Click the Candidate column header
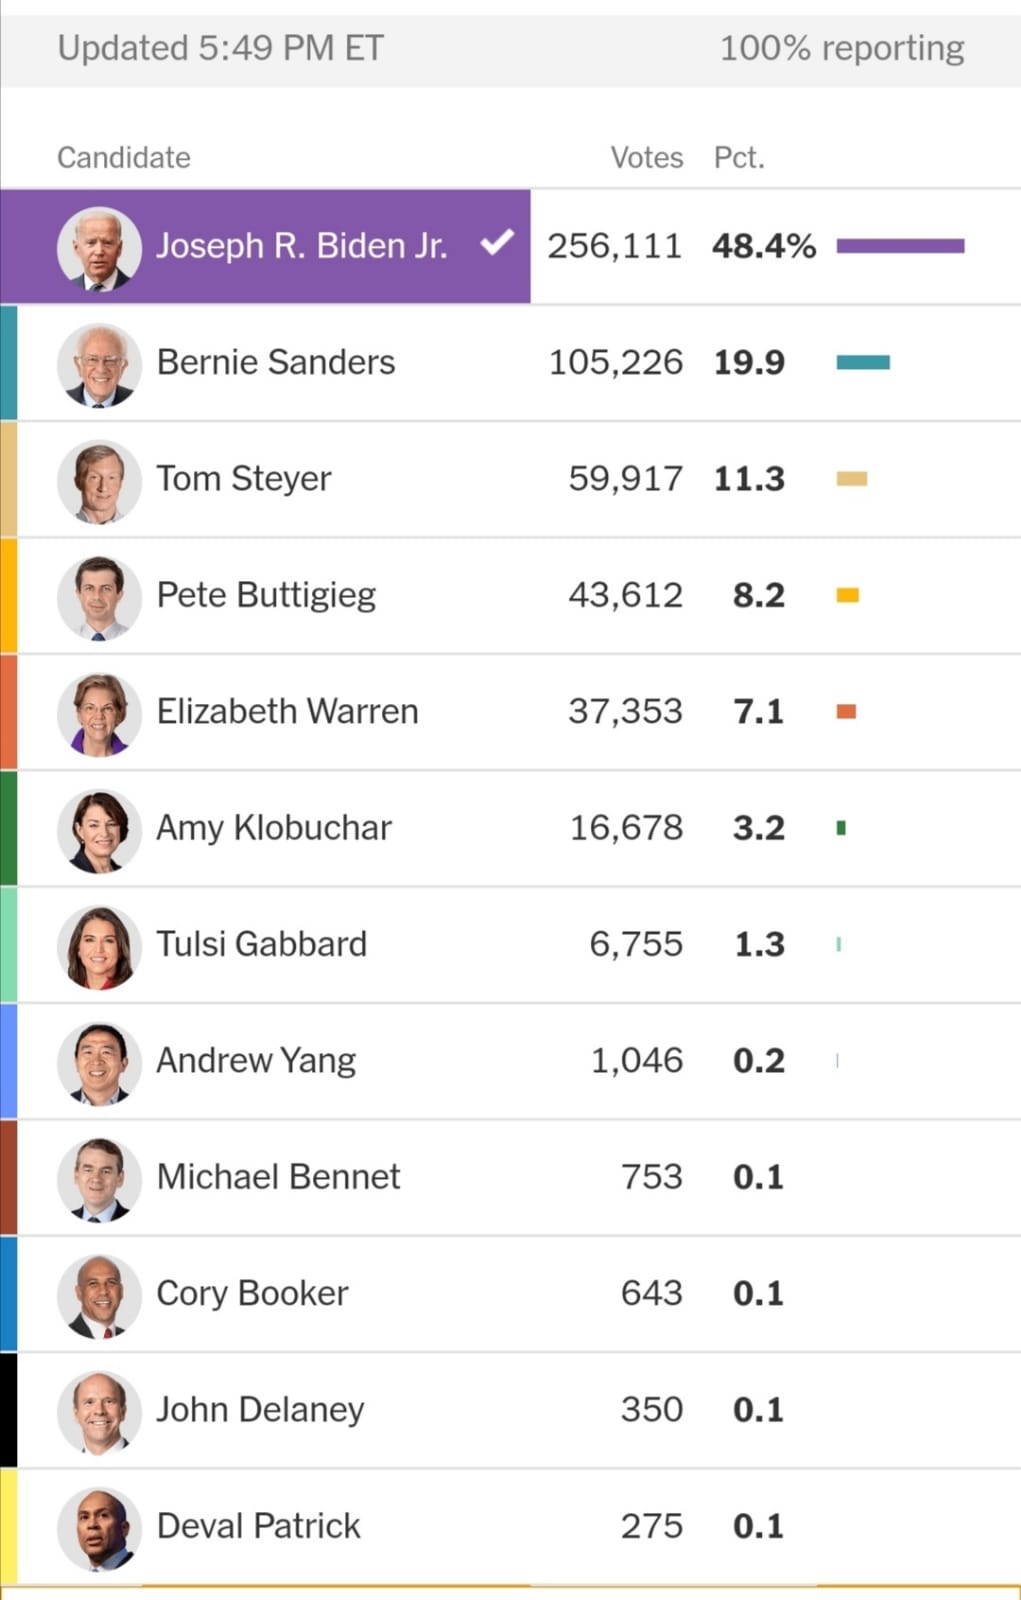The image size is (1021, 1600). pyautogui.click(x=124, y=158)
